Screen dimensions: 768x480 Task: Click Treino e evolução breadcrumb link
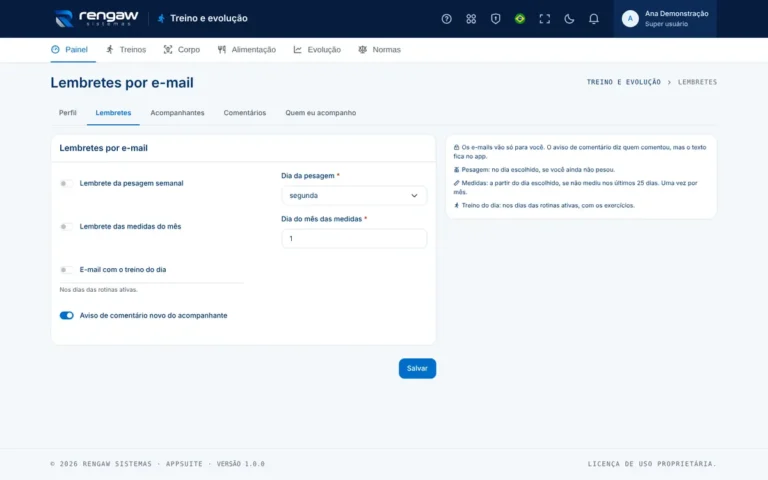[624, 82]
